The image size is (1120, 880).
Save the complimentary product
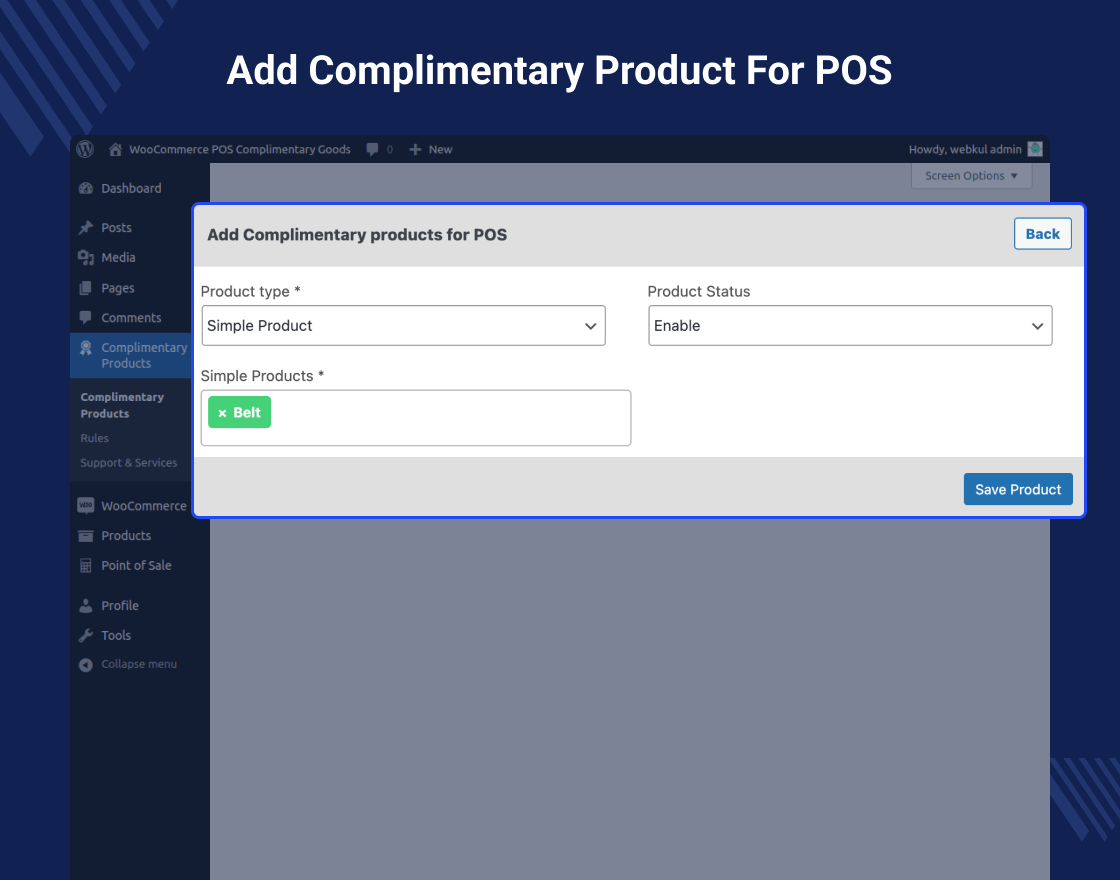tap(1018, 489)
